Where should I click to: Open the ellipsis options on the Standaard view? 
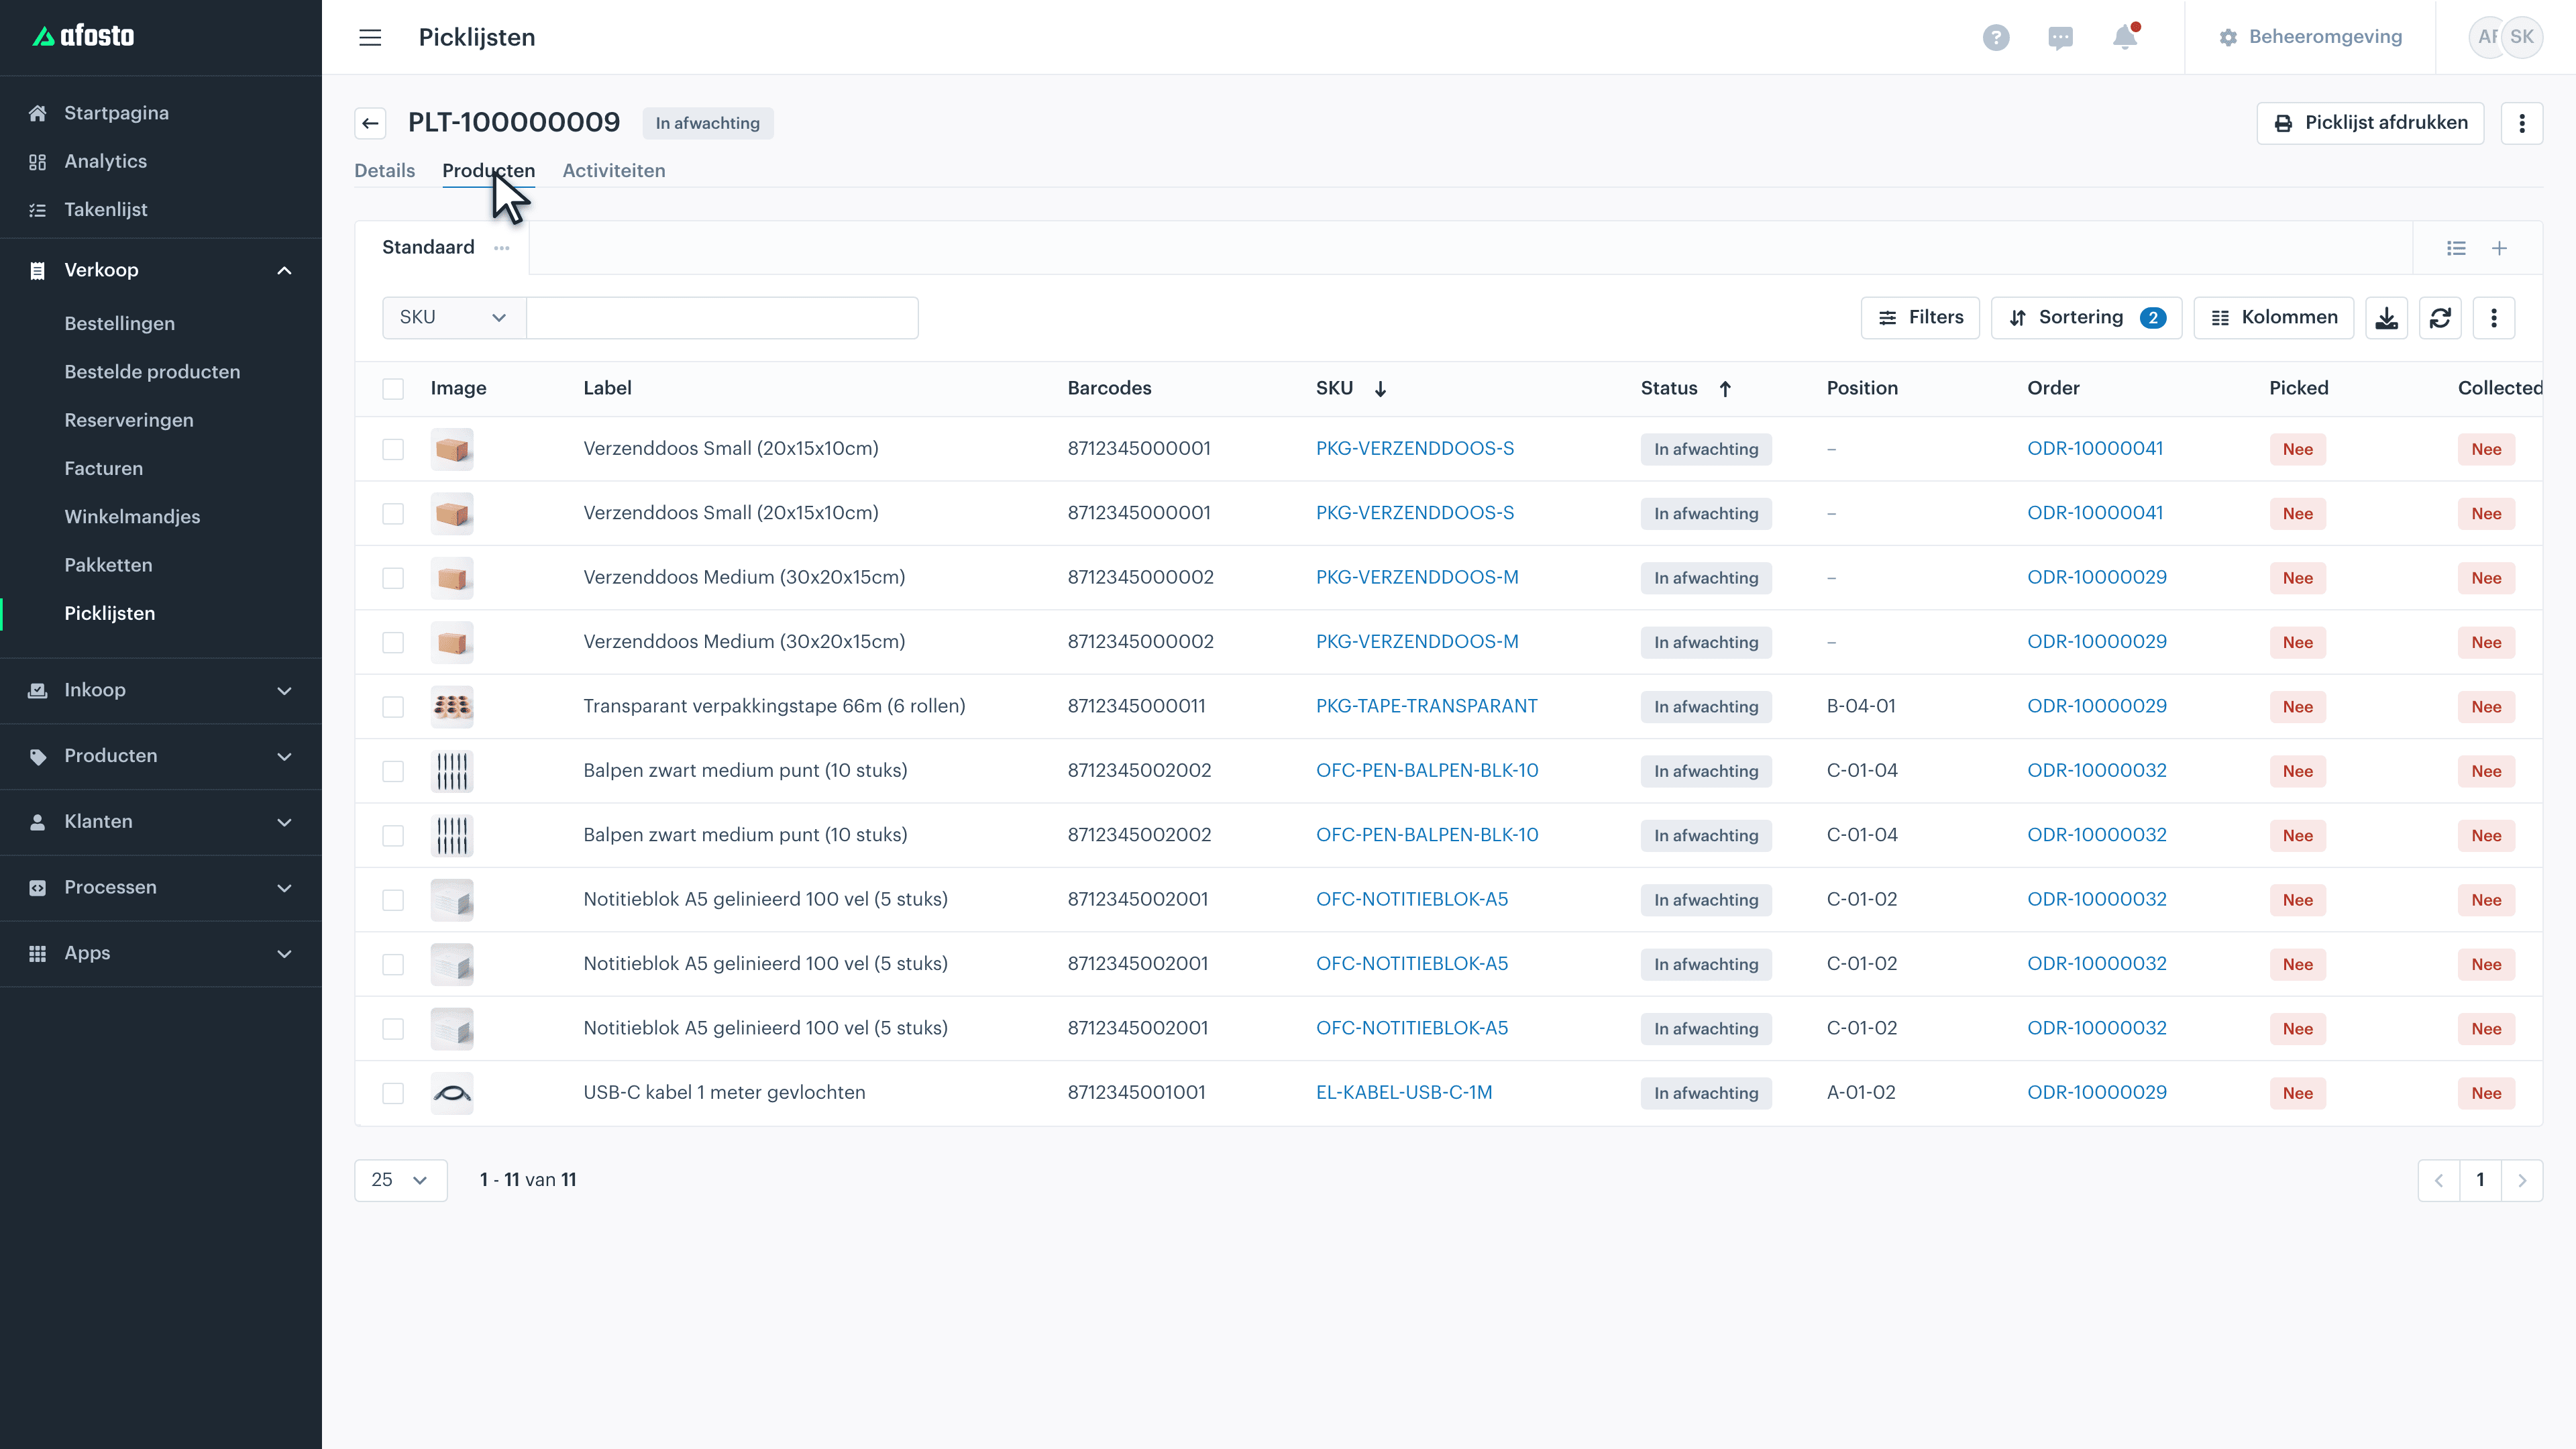pos(502,248)
